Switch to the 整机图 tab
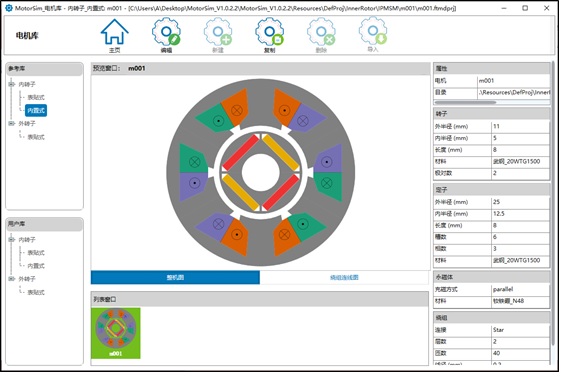 point(176,278)
